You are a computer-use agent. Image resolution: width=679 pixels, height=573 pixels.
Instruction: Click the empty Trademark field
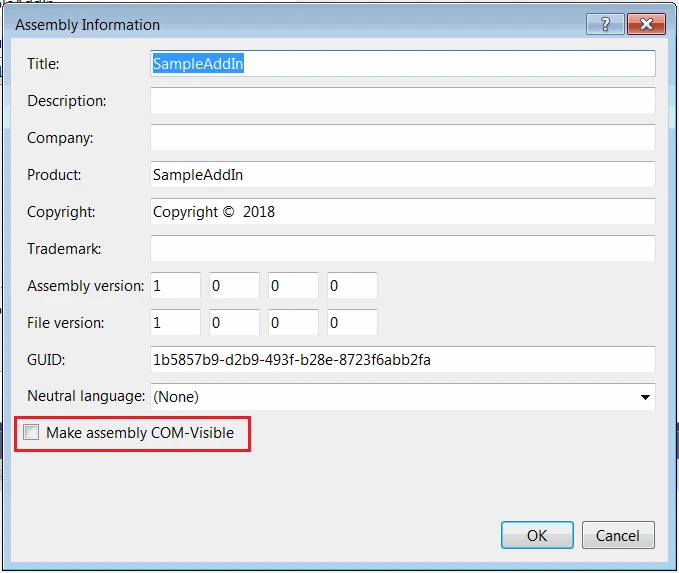click(403, 249)
